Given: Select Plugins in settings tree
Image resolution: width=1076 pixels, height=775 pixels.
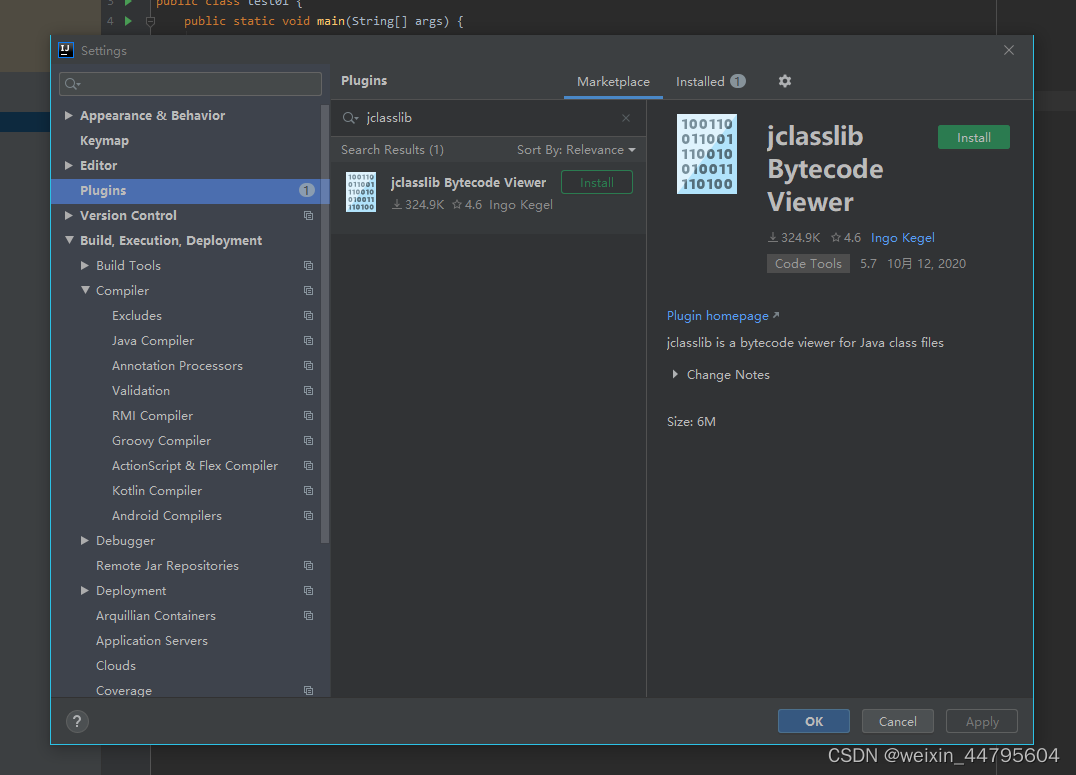Looking at the screenshot, I should (190, 191).
